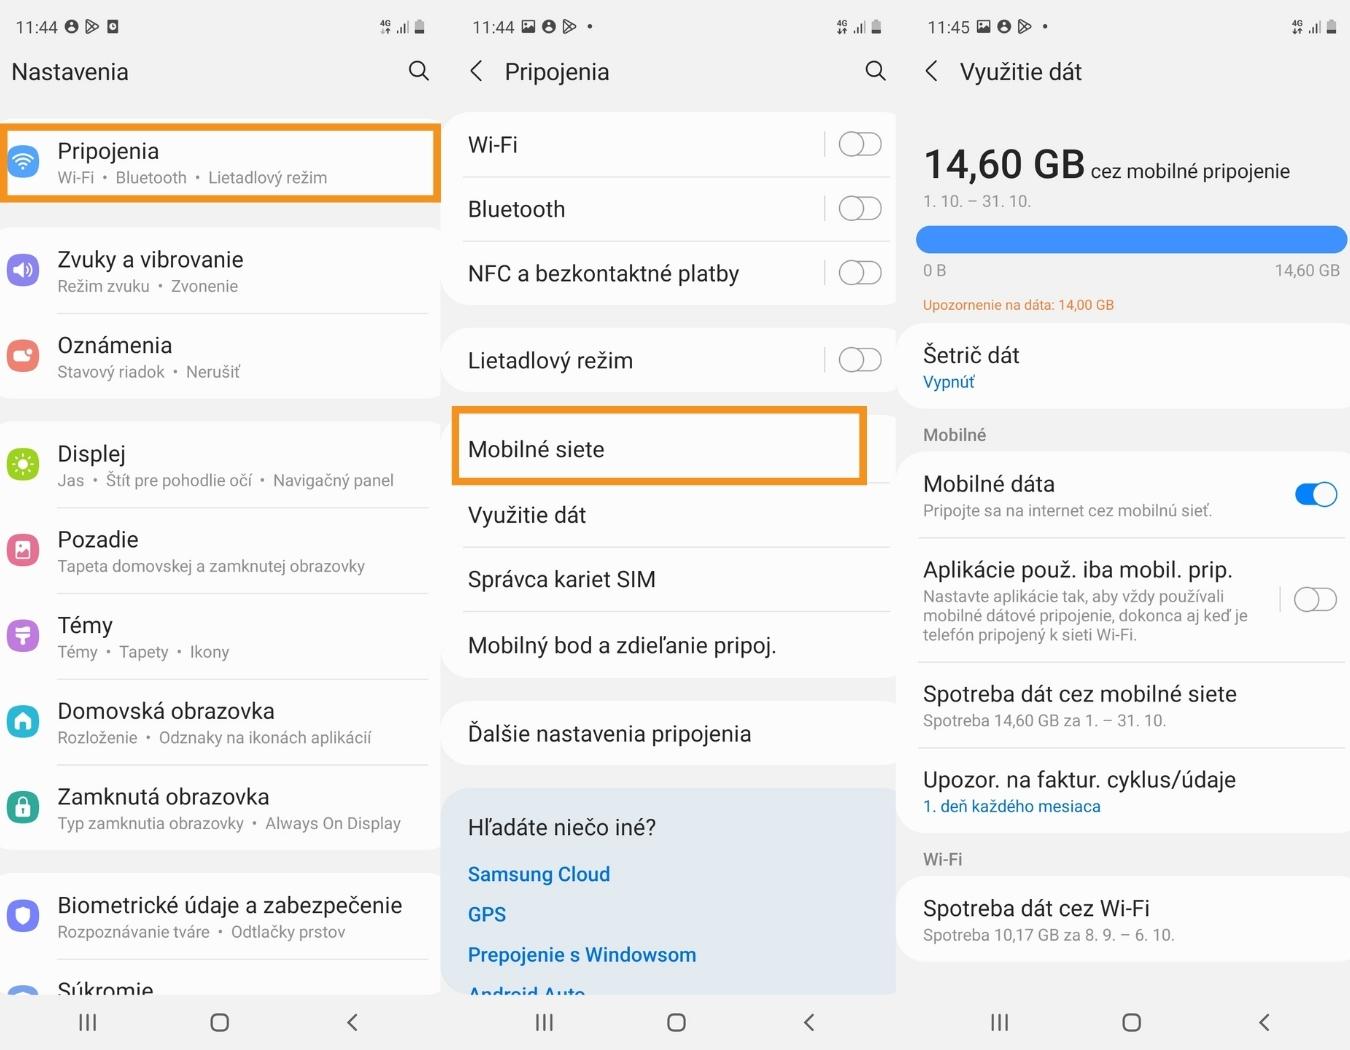Tap the speaker icon for Zvuky a vibrovanie
1350x1050 pixels.
pyautogui.click(x=23, y=269)
